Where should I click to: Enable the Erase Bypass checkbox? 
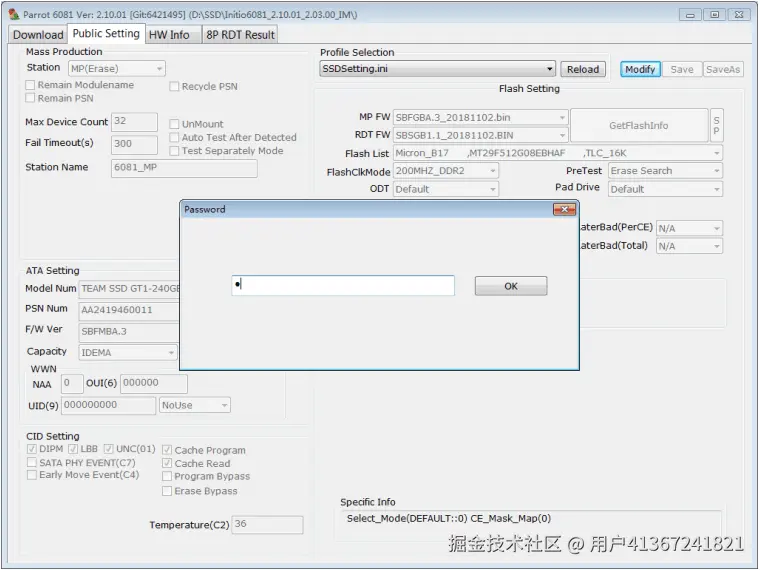tap(167, 491)
